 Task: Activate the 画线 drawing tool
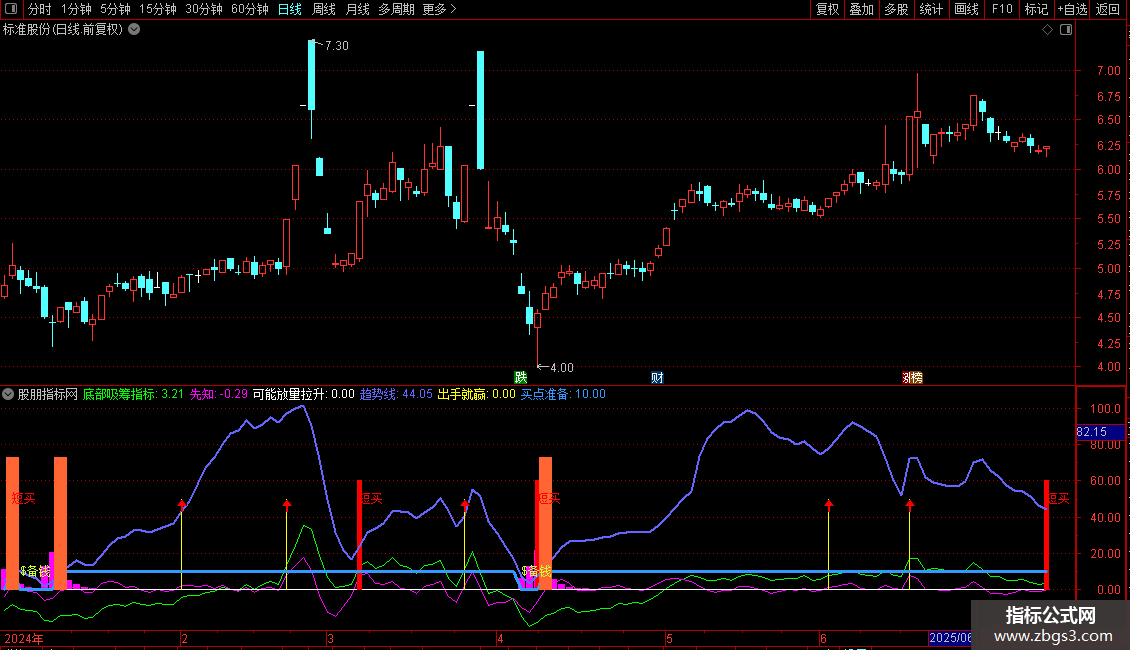tap(966, 9)
